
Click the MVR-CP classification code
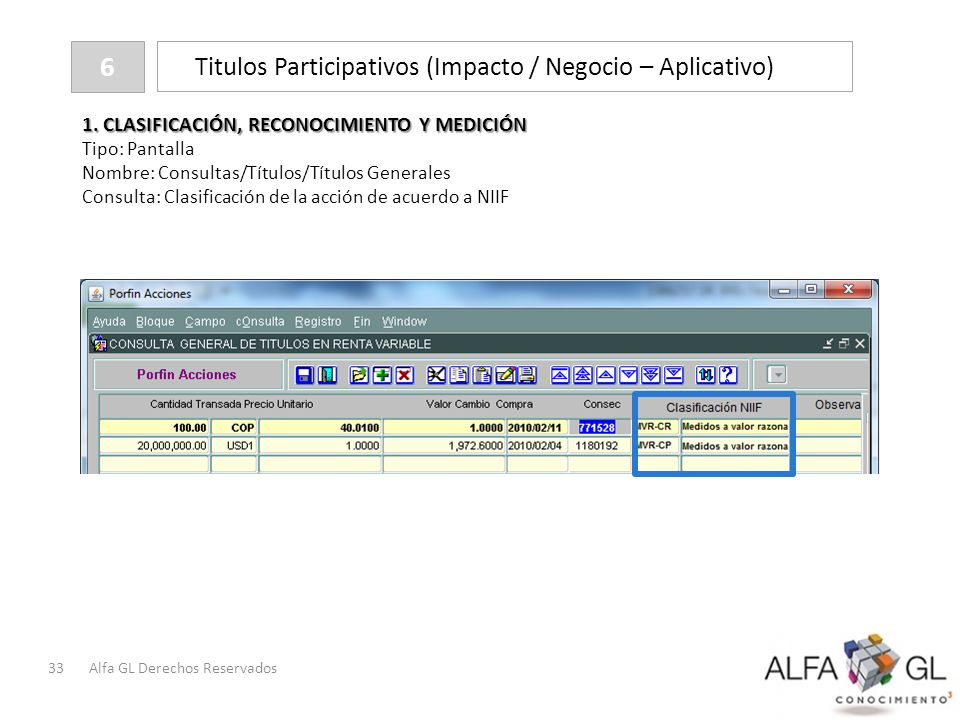[658, 446]
